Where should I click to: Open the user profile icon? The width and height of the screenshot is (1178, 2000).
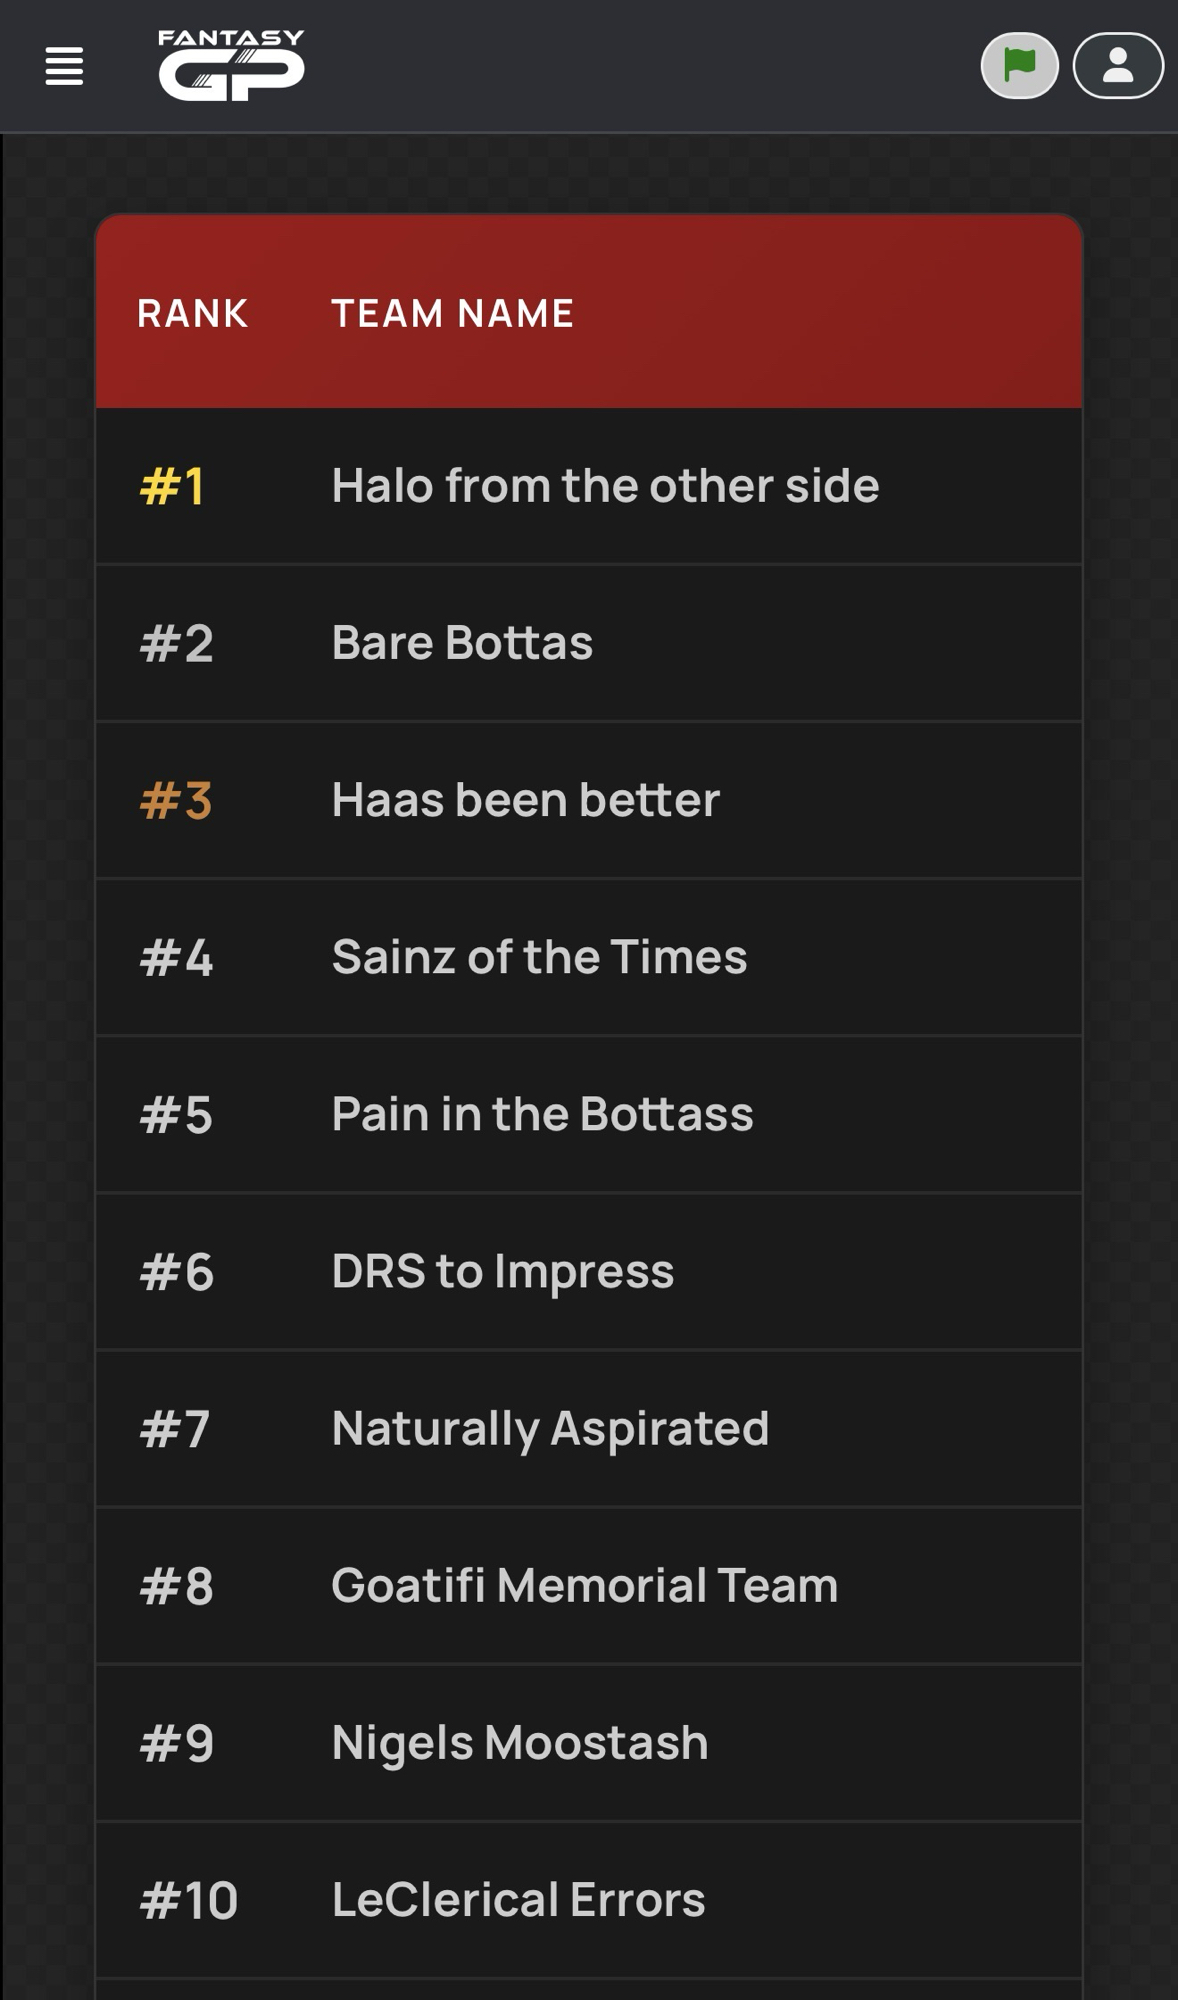click(x=1117, y=66)
